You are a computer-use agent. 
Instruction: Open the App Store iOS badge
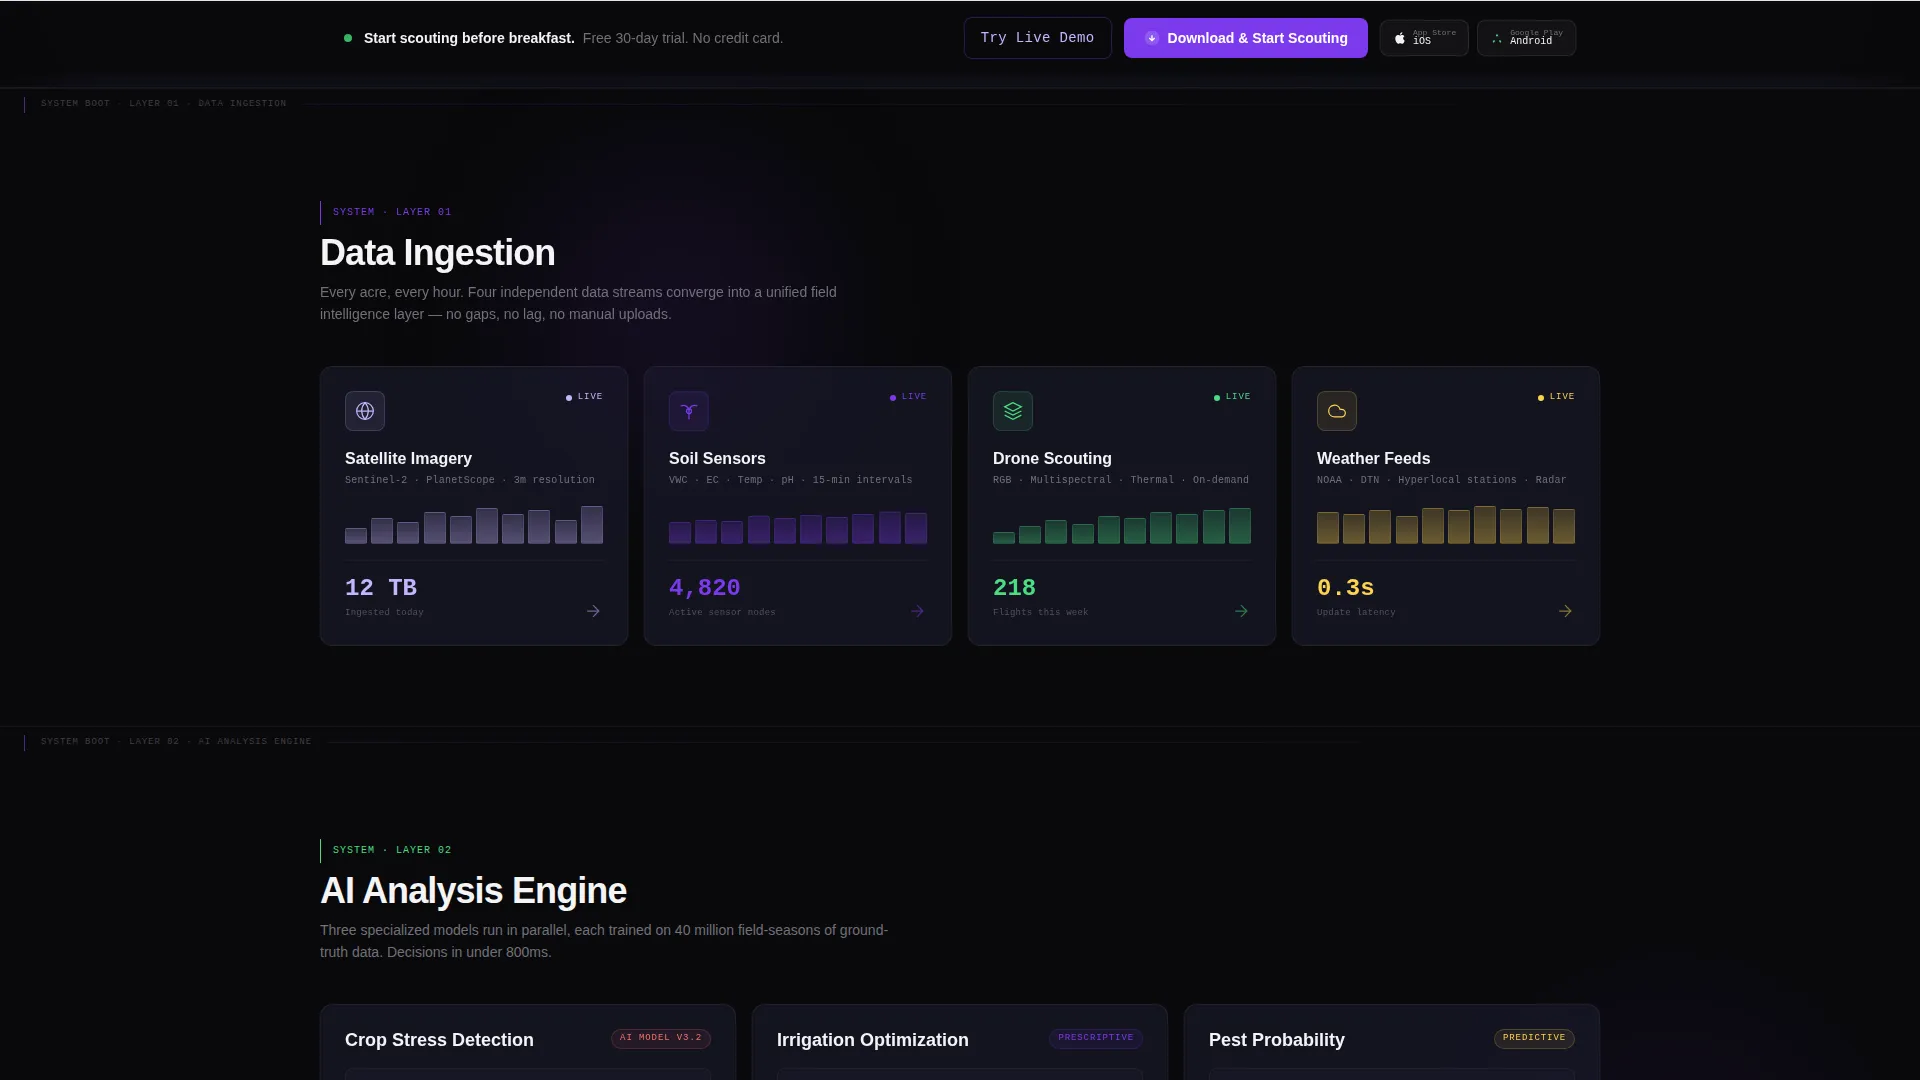1424,38
